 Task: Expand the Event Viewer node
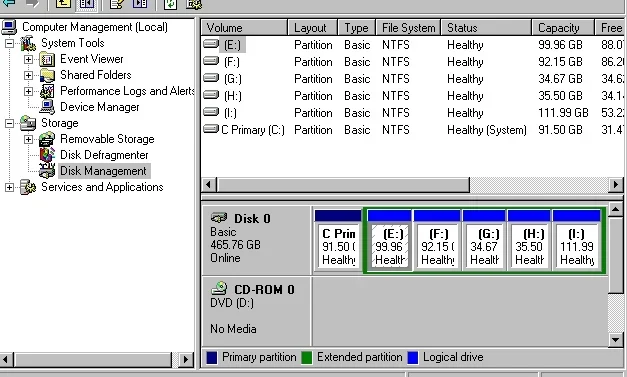(x=28, y=59)
